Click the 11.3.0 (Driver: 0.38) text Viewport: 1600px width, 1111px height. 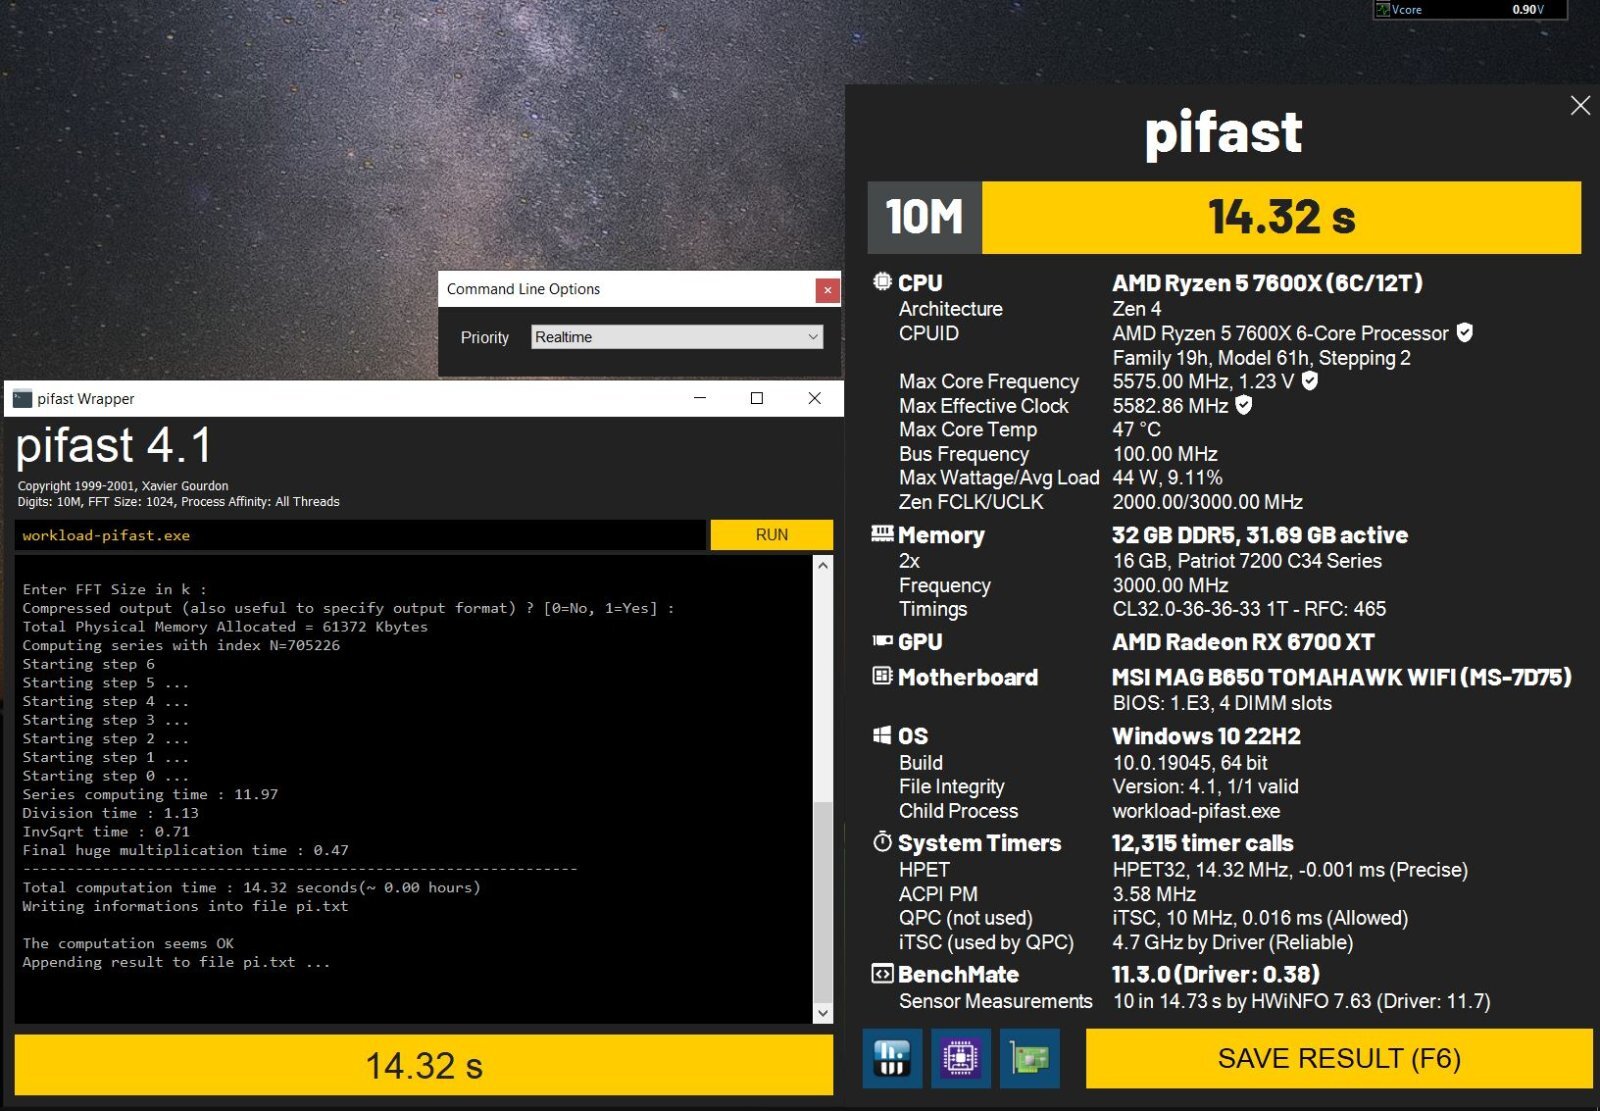pyautogui.click(x=1215, y=974)
